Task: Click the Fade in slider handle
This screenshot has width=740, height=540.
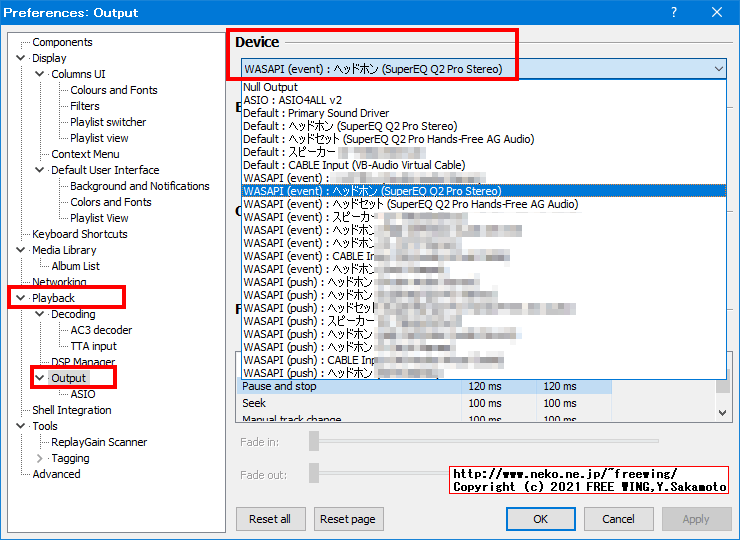Action: click(314, 440)
